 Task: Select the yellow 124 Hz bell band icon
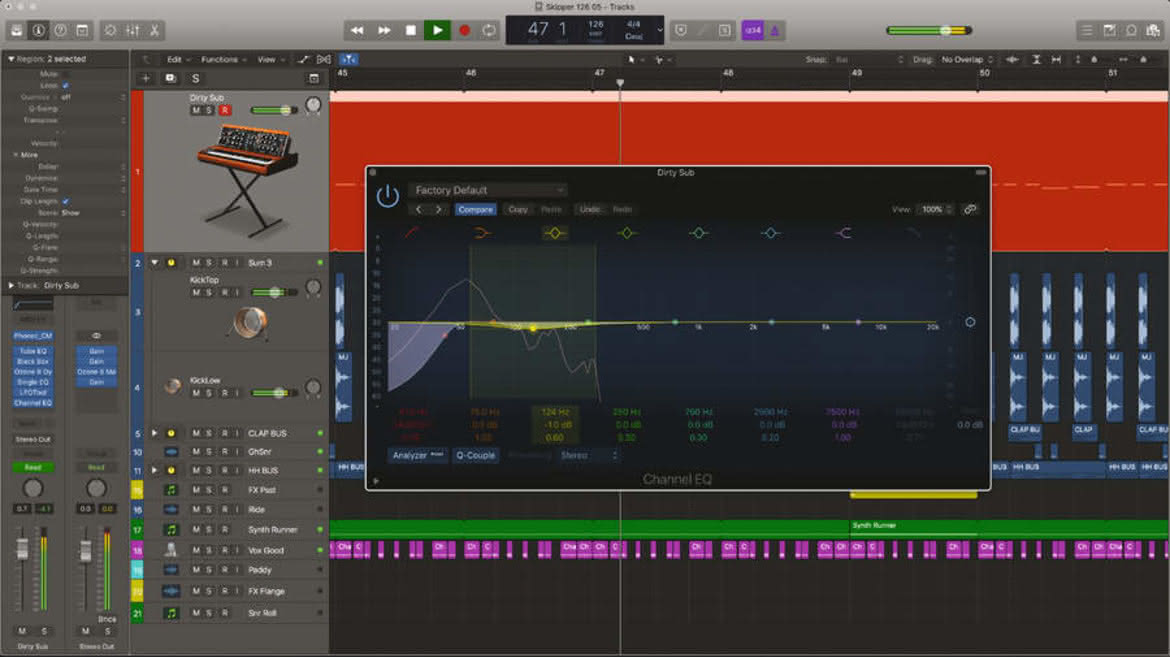coord(554,233)
